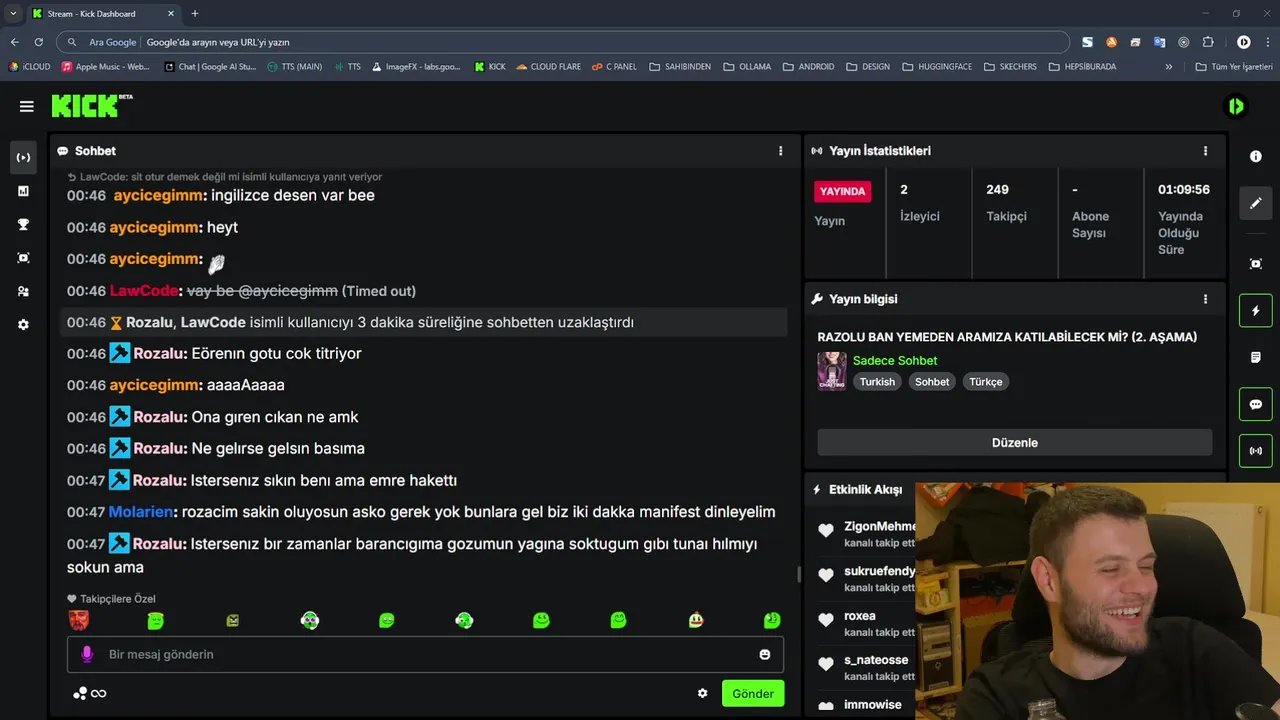Open Yayın İstatistikleri three-dot menu

pyautogui.click(x=1205, y=151)
